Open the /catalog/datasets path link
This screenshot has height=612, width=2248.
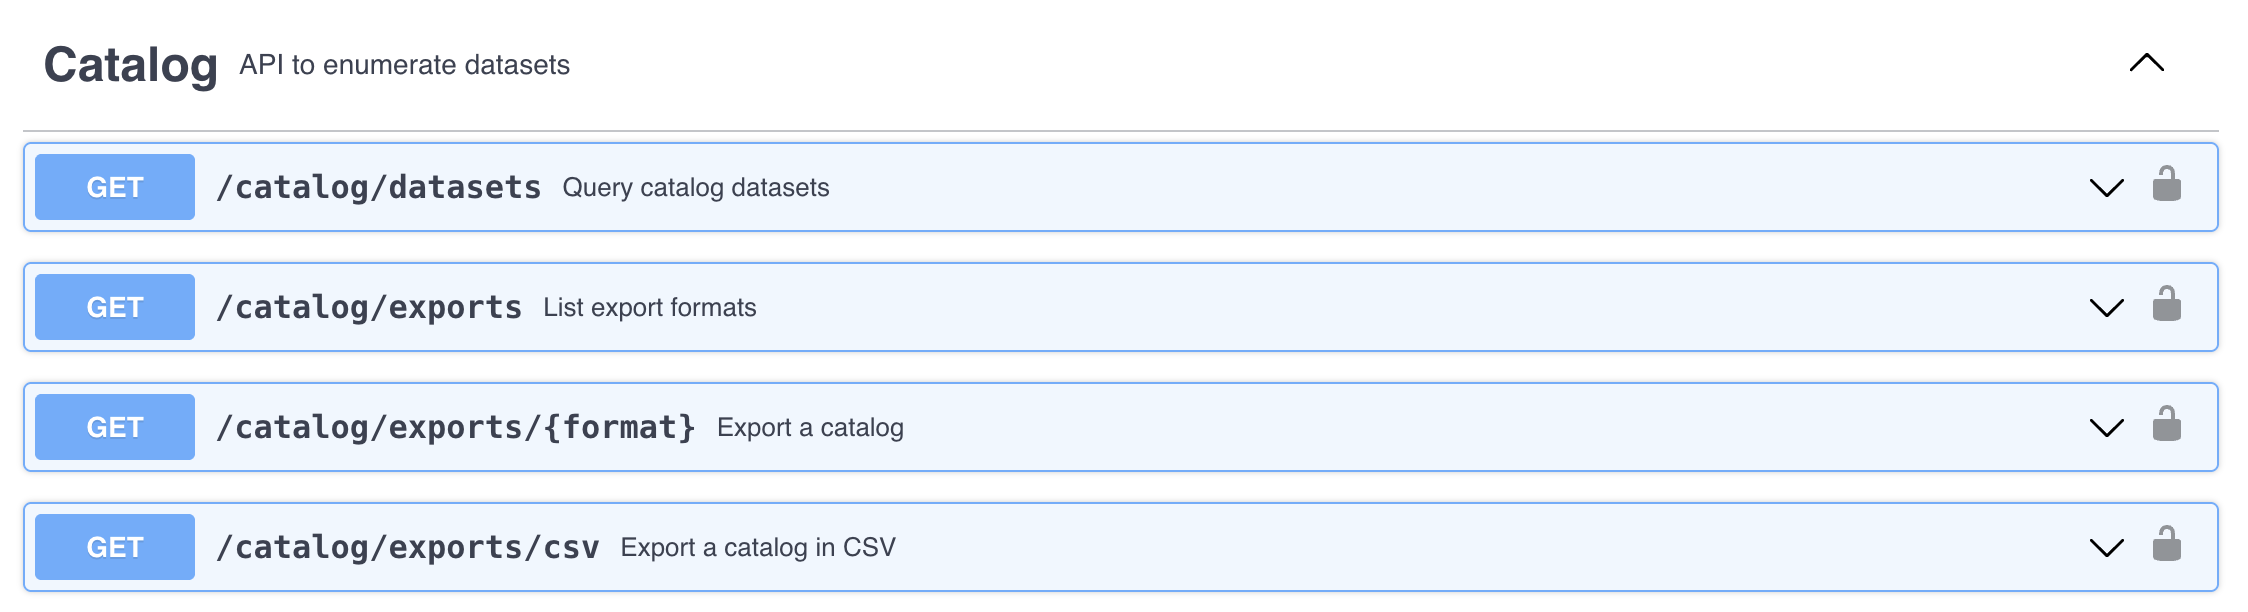[x=378, y=187]
